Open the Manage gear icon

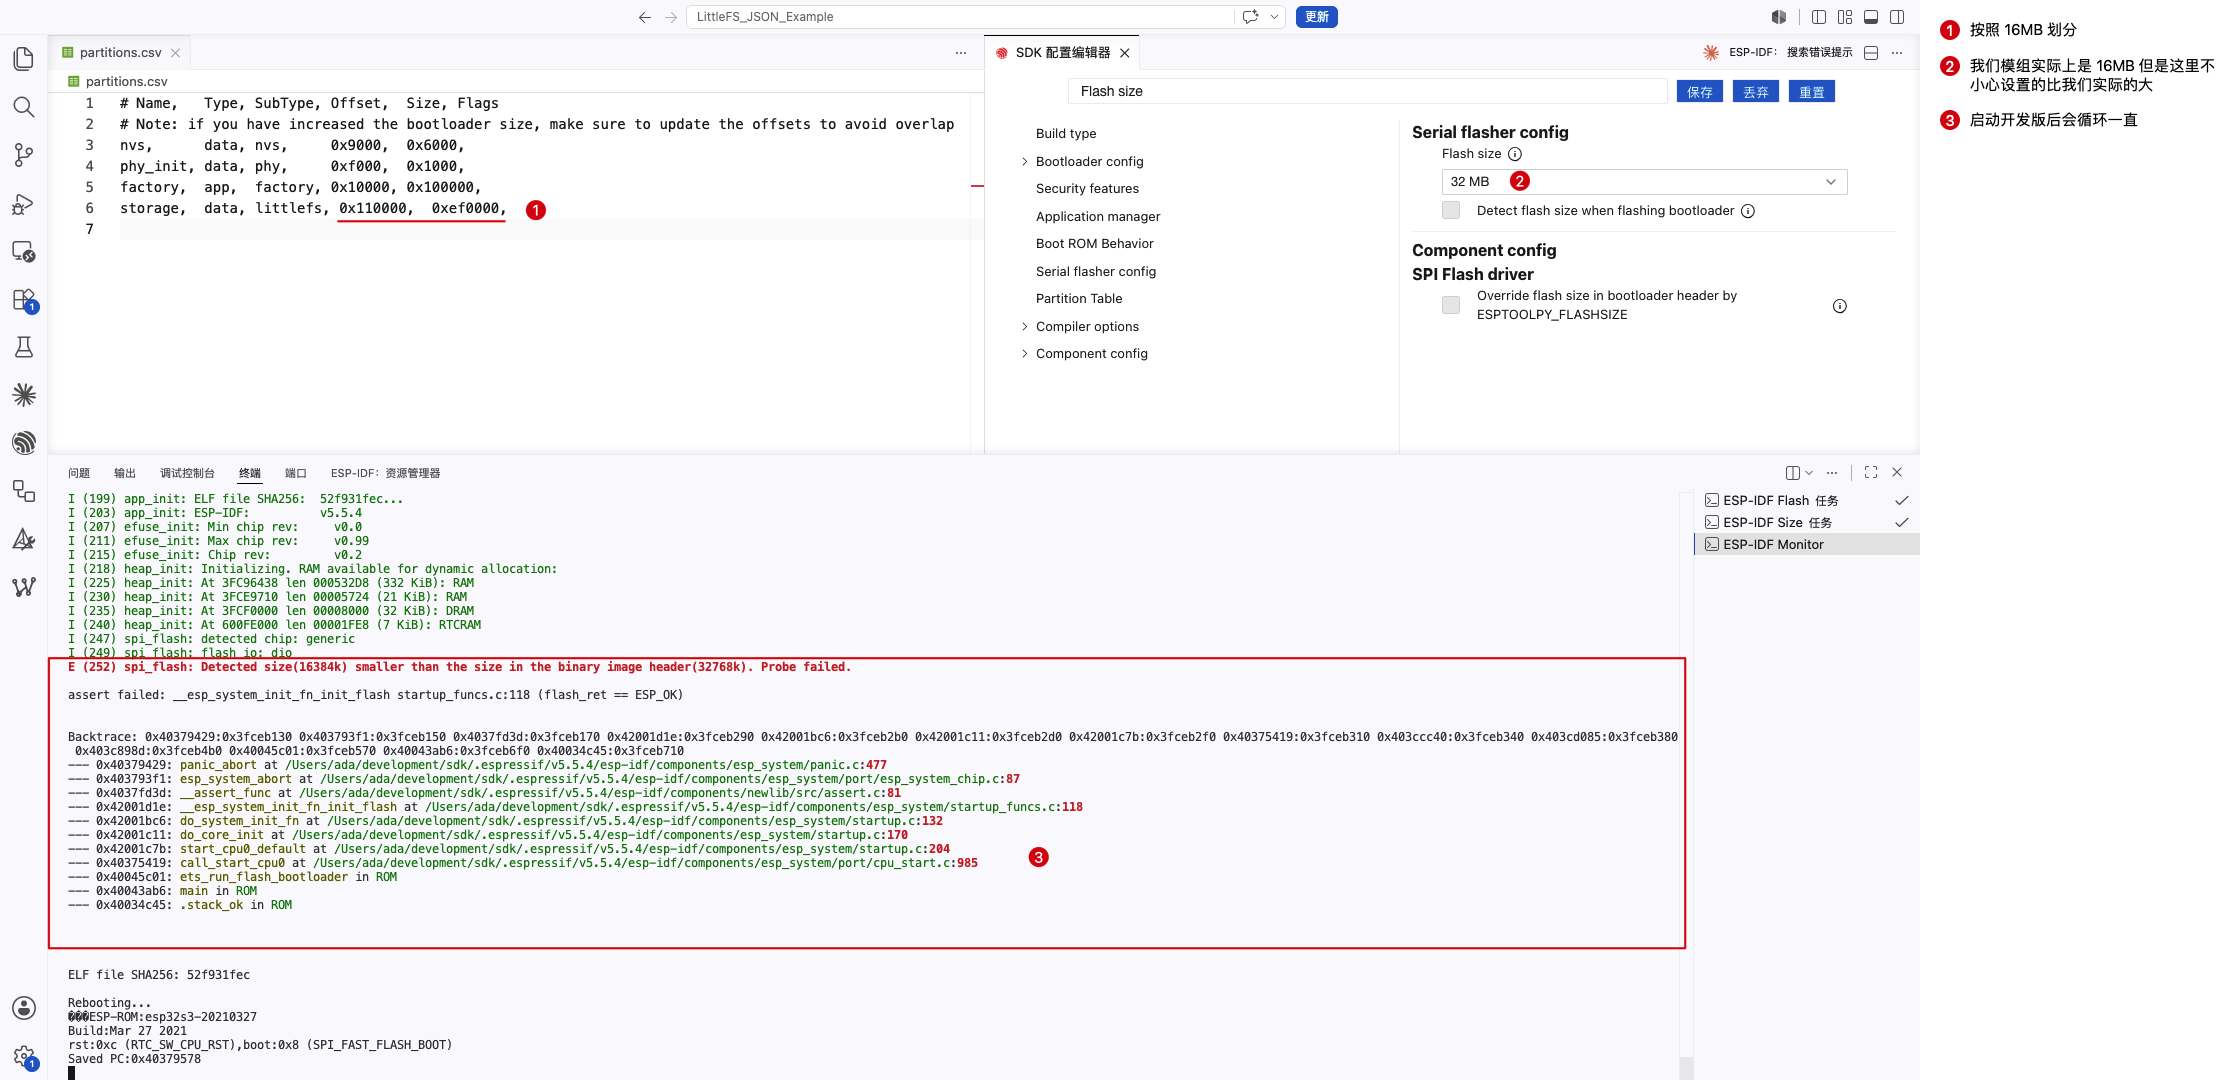tap(24, 1056)
